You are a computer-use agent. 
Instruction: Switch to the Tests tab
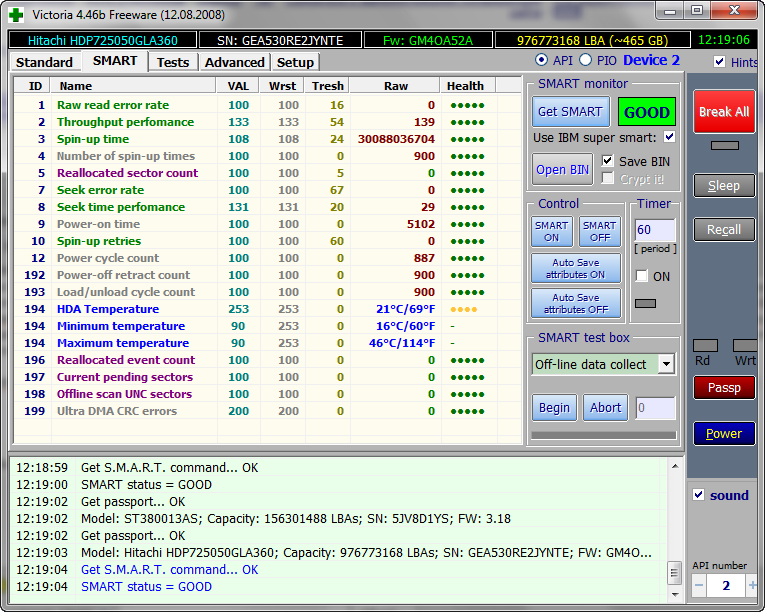[172, 62]
